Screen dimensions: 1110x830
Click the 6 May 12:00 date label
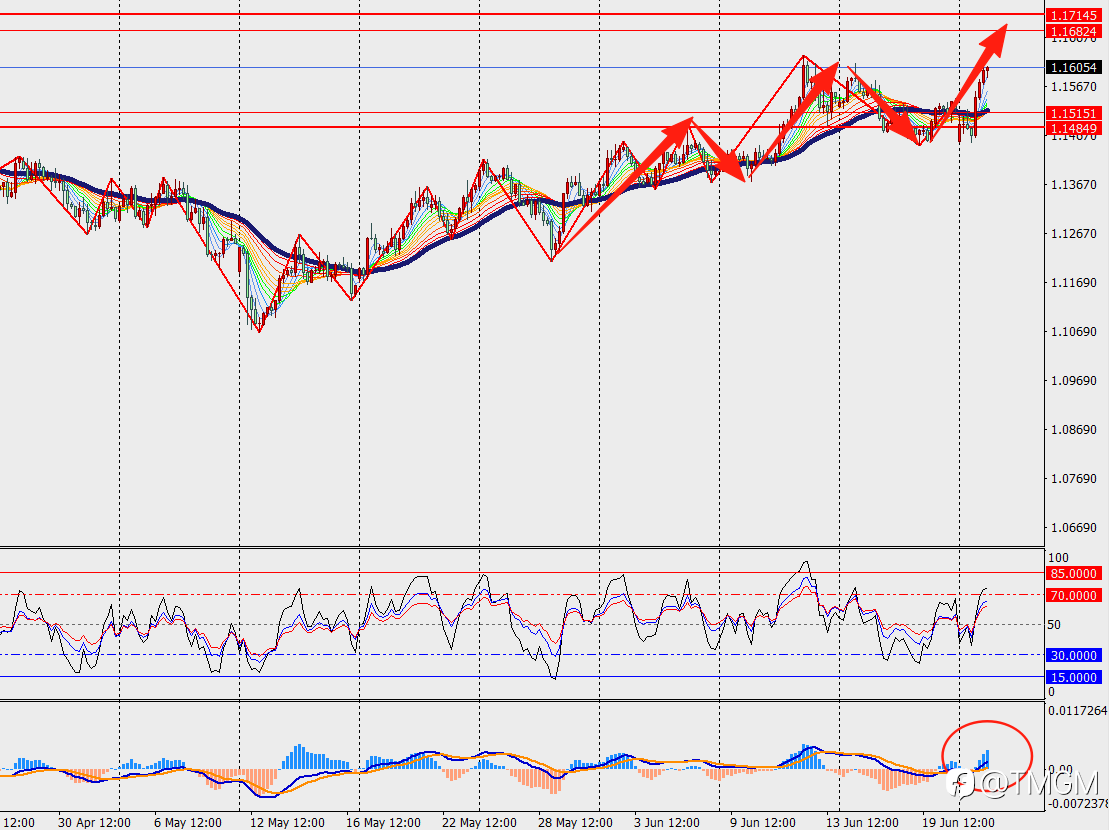[x=188, y=822]
